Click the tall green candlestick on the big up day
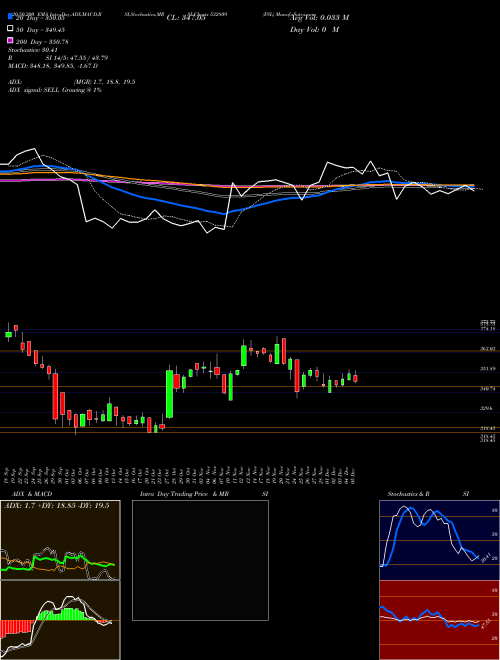 tap(170, 394)
